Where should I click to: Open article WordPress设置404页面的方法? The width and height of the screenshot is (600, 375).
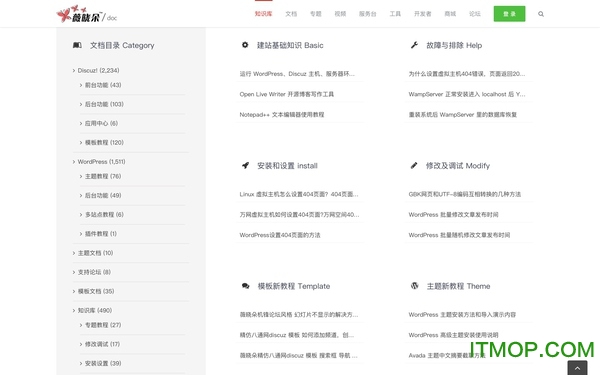click(280, 235)
